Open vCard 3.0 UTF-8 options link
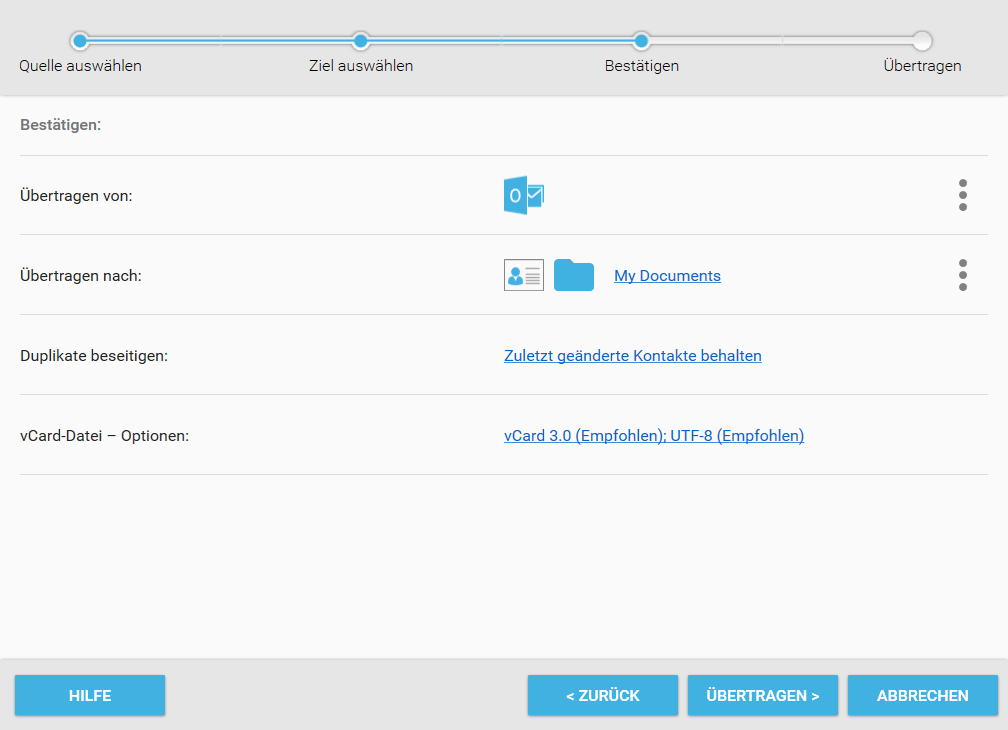Viewport: 1008px width, 730px height. [654, 436]
